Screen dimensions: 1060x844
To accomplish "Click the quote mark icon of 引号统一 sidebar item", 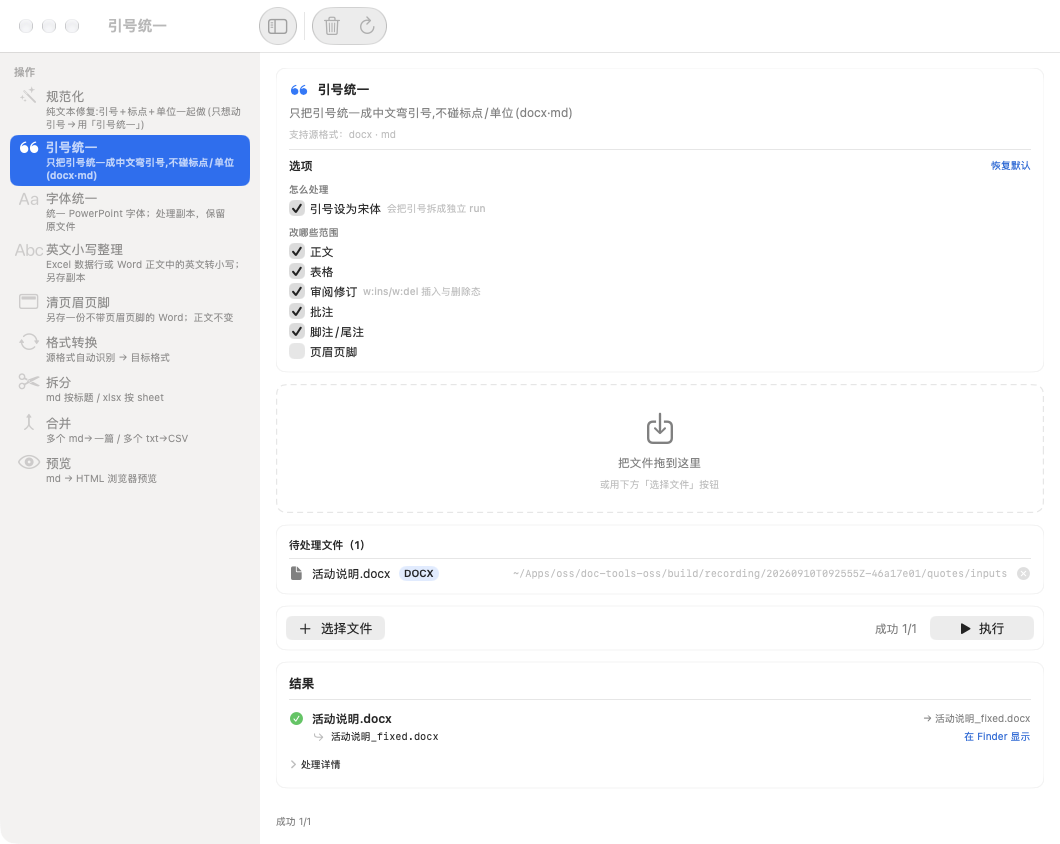I will (29, 147).
